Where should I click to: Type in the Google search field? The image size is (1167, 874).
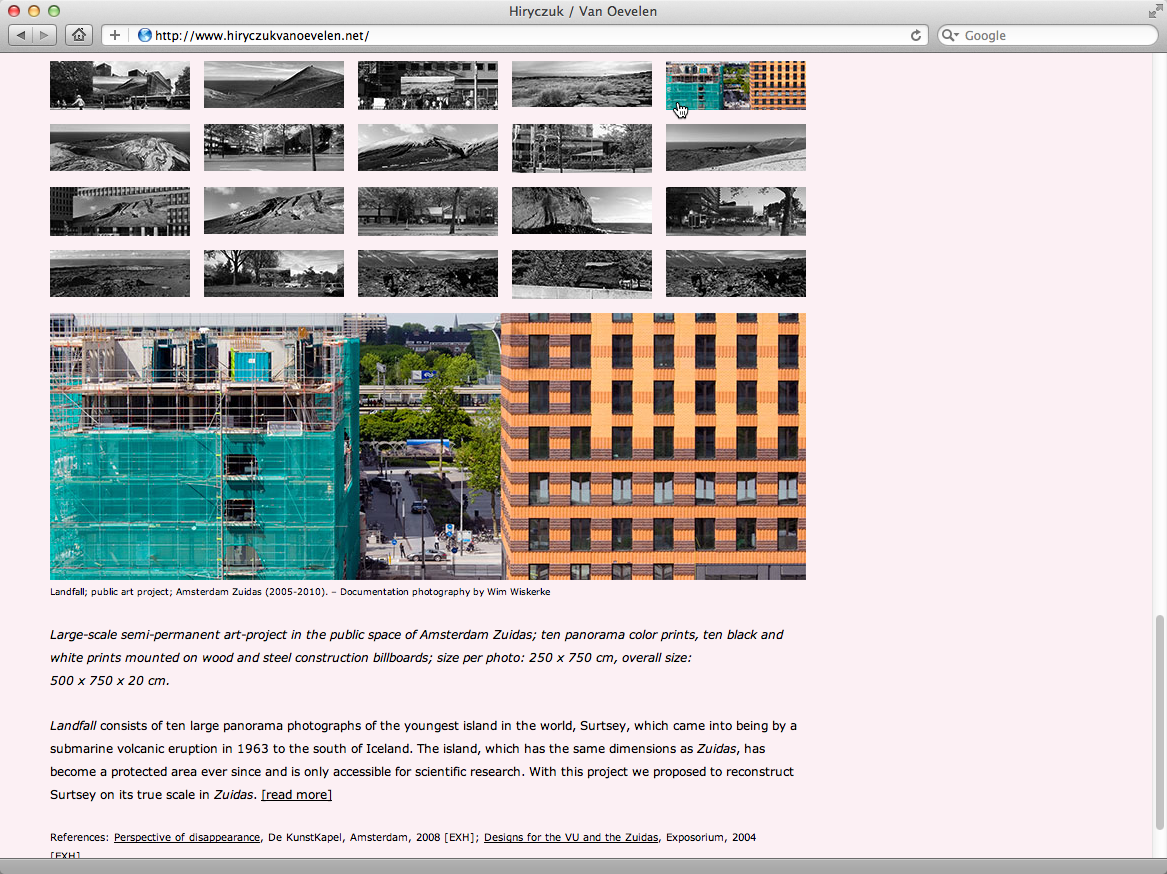pos(1050,35)
